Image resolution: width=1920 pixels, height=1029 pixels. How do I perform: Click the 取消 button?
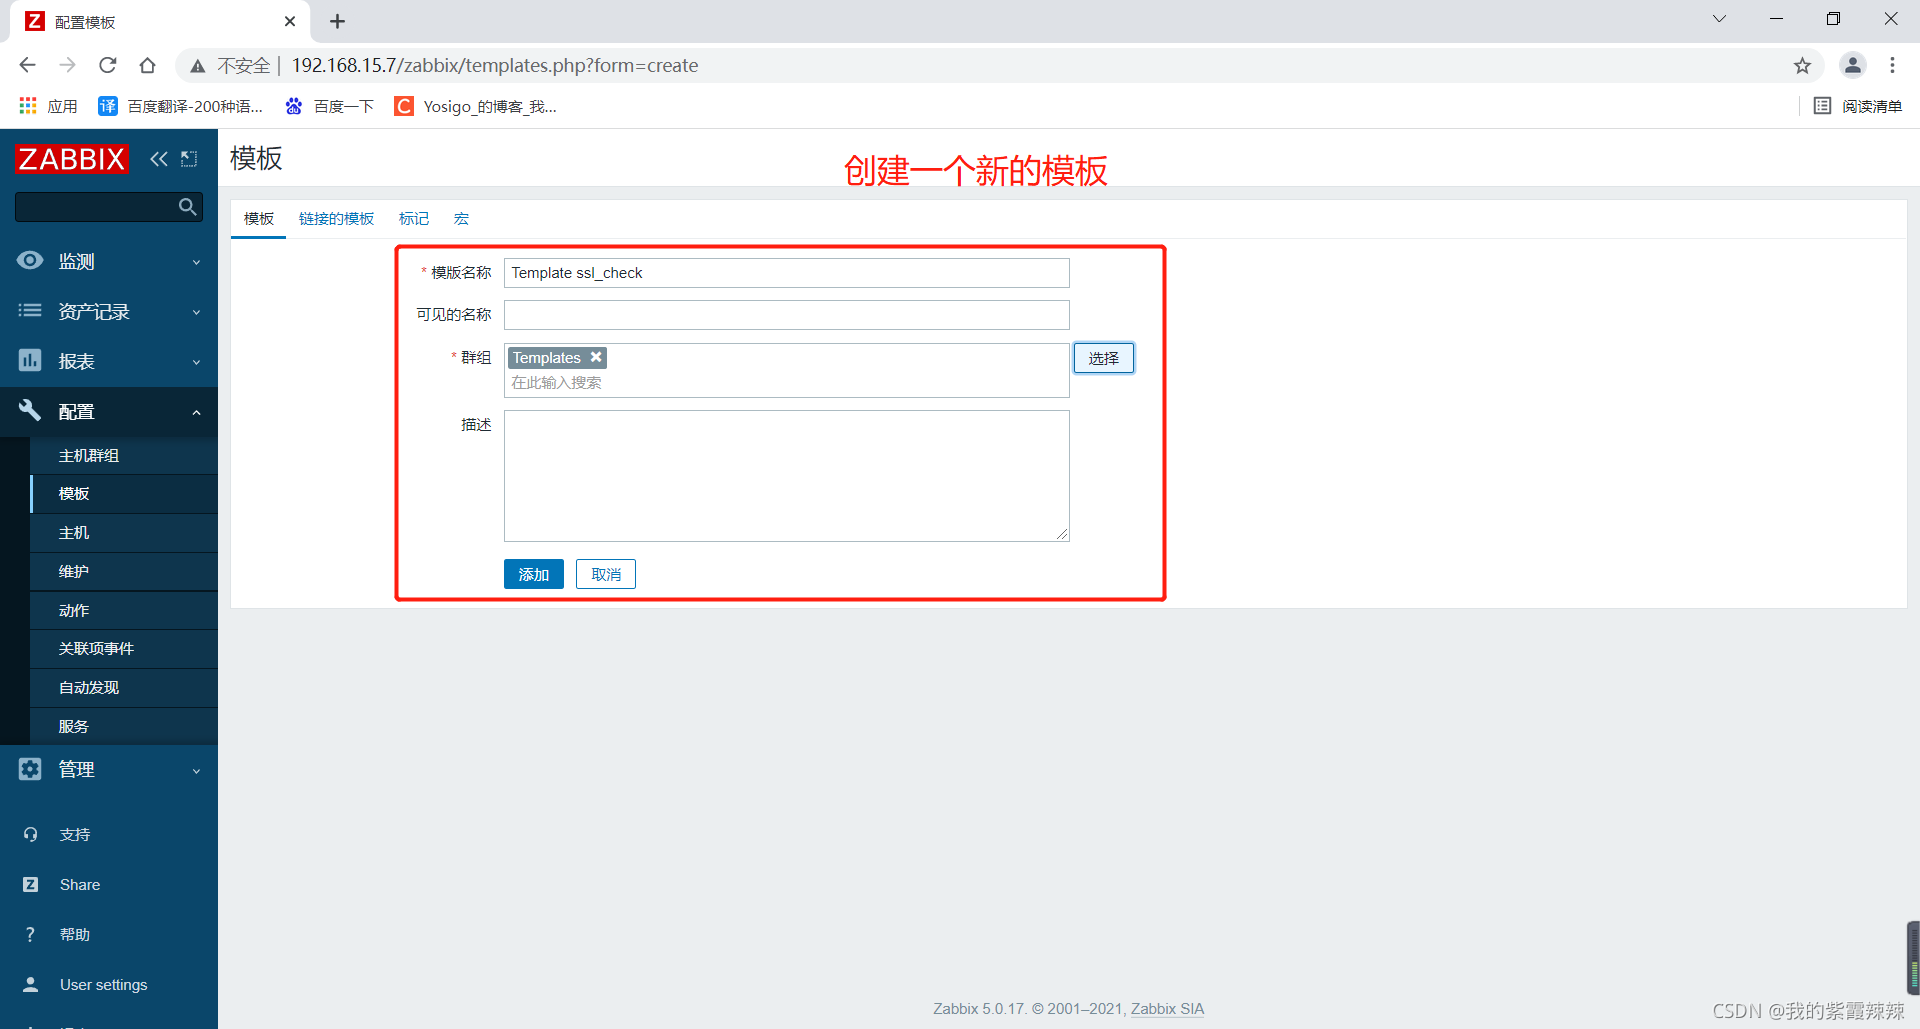(606, 574)
